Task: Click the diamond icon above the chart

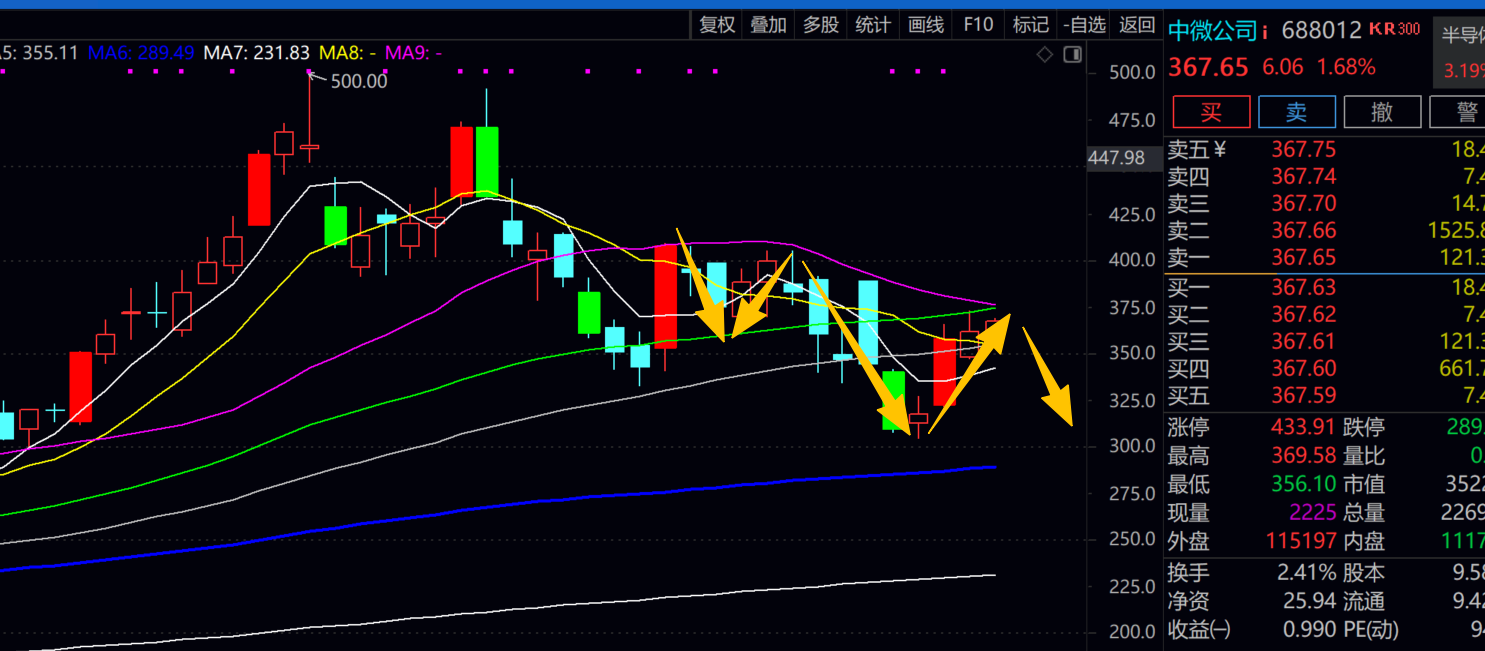Action: click(1045, 54)
